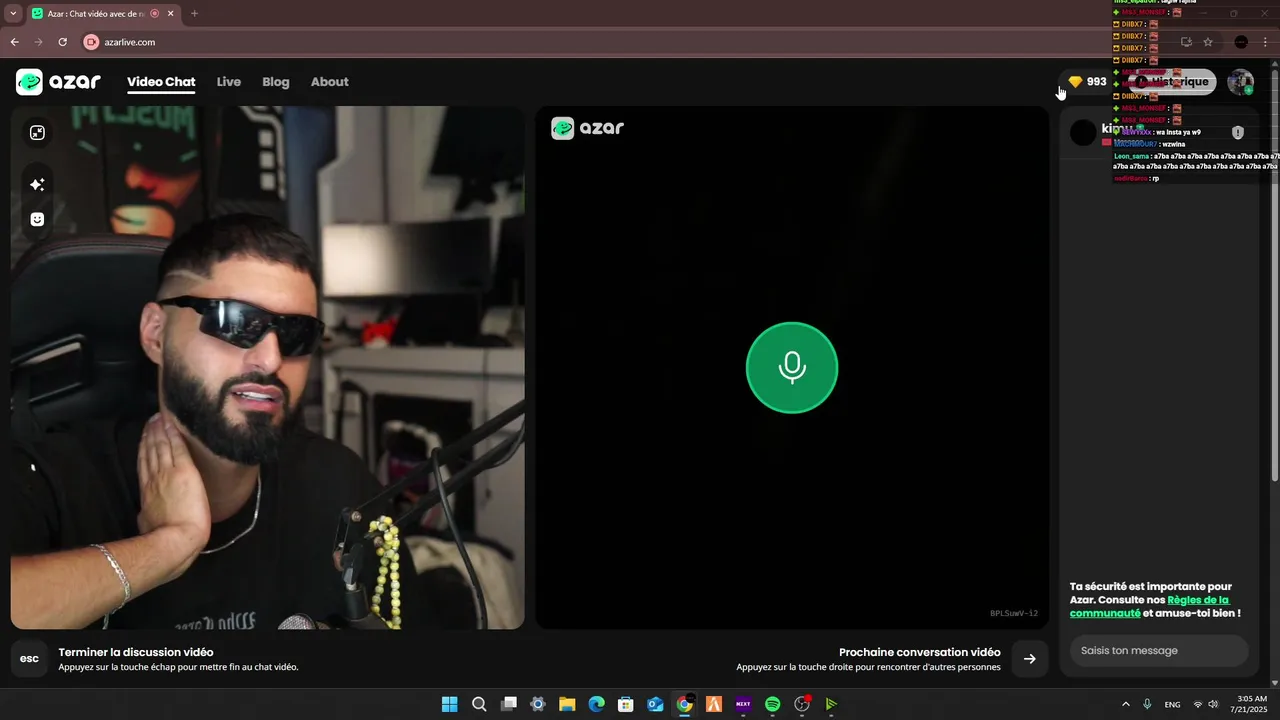1280x720 pixels.
Task: Open File Explorer from taskbar
Action: coord(567,704)
